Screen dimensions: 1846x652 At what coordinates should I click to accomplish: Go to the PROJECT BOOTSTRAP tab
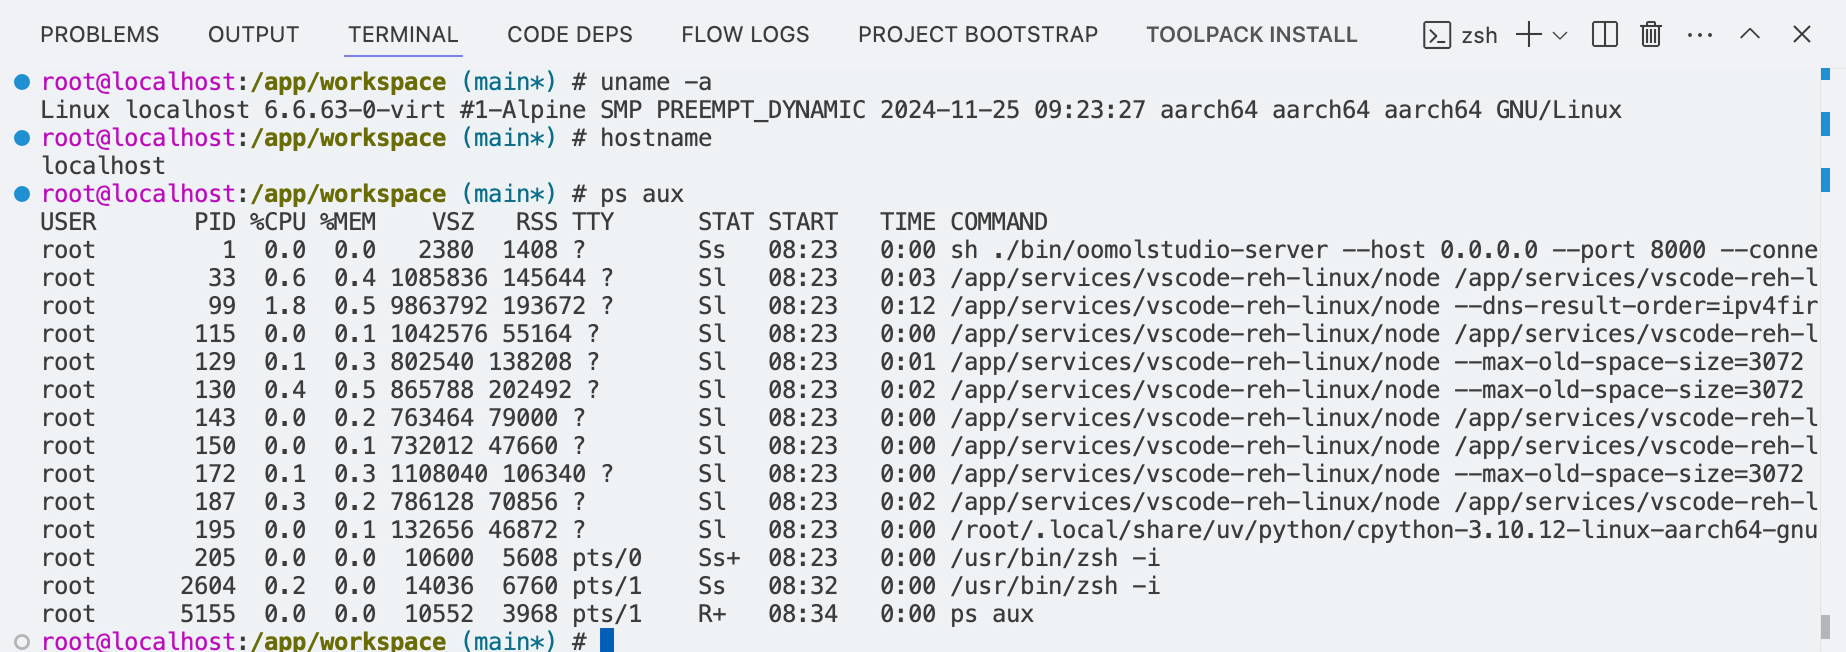(977, 35)
